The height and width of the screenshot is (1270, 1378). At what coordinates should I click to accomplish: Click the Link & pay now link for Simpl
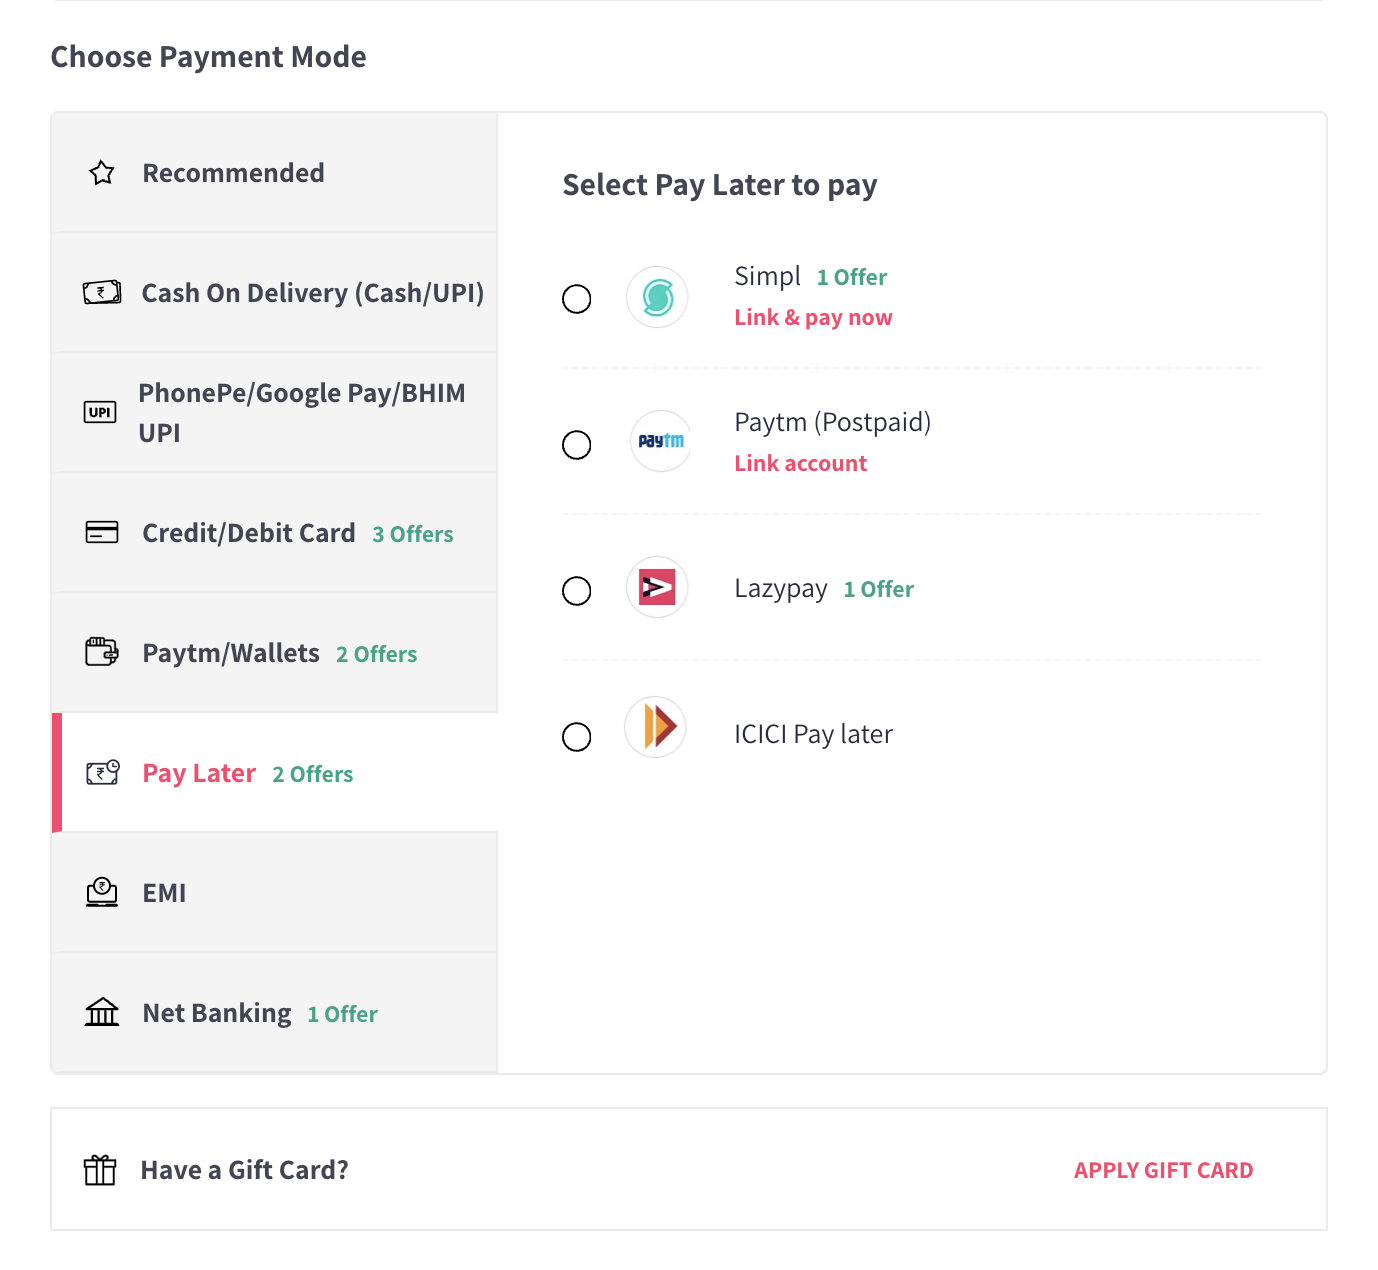pos(813,317)
